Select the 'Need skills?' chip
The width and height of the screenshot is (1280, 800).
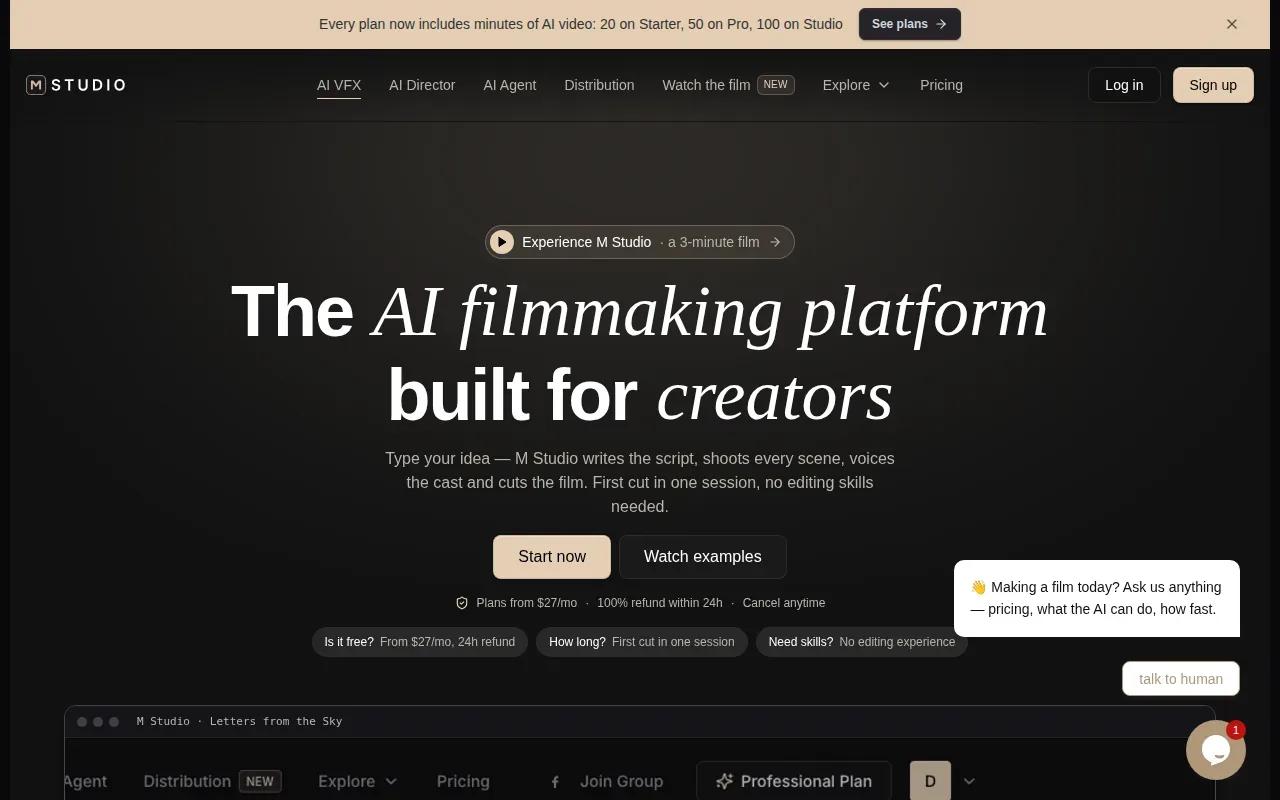tap(862, 642)
